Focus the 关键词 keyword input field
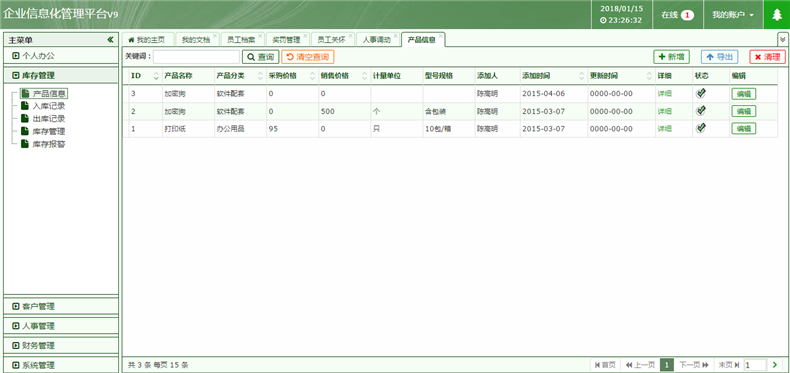Screen dimensions: 790x373 [196, 57]
